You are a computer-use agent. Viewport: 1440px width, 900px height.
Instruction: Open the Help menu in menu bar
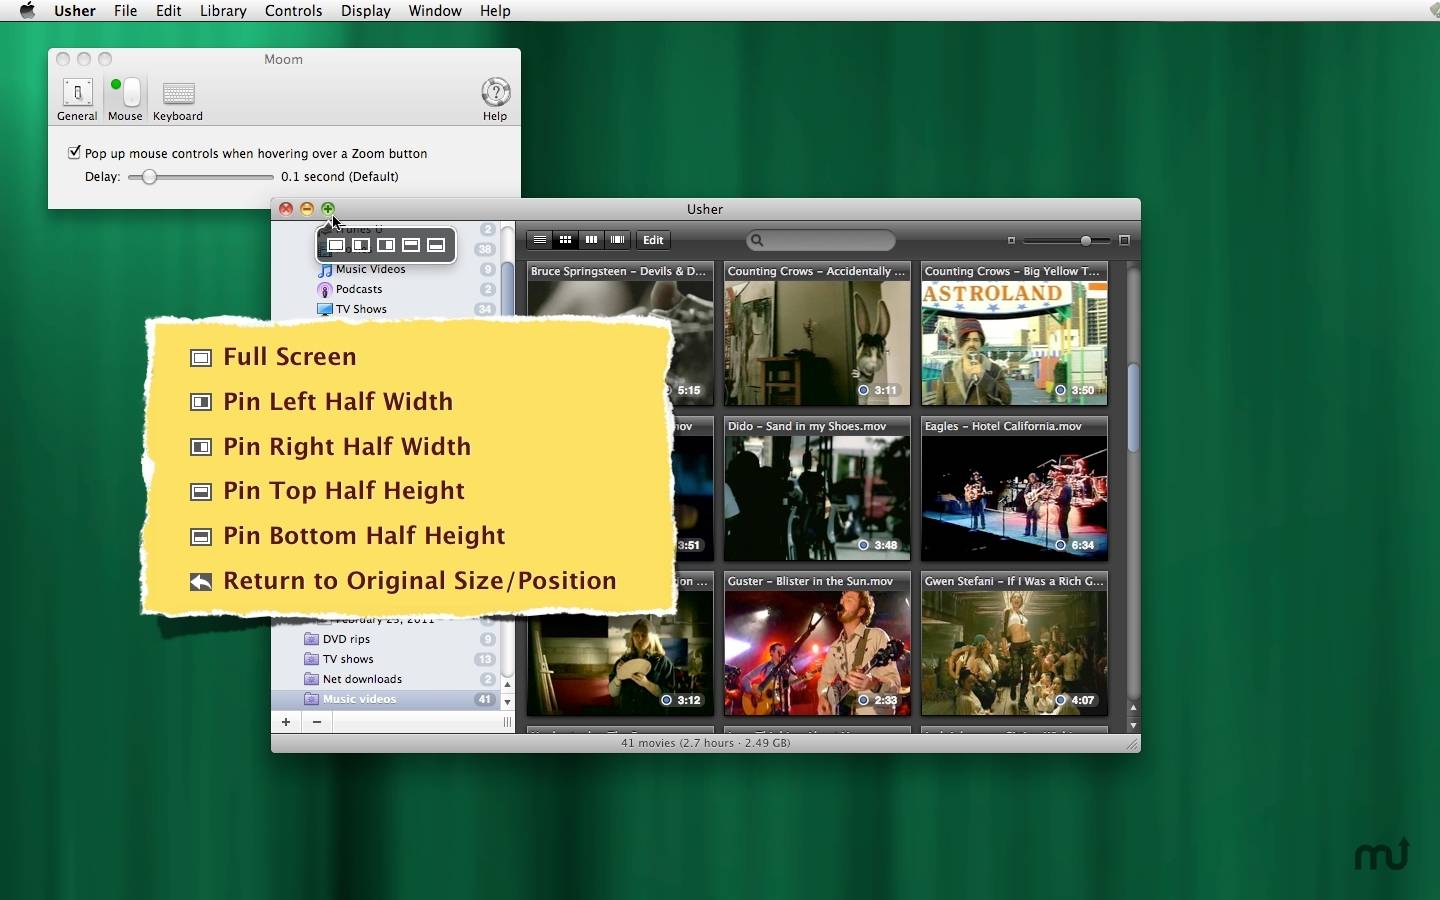coord(495,11)
